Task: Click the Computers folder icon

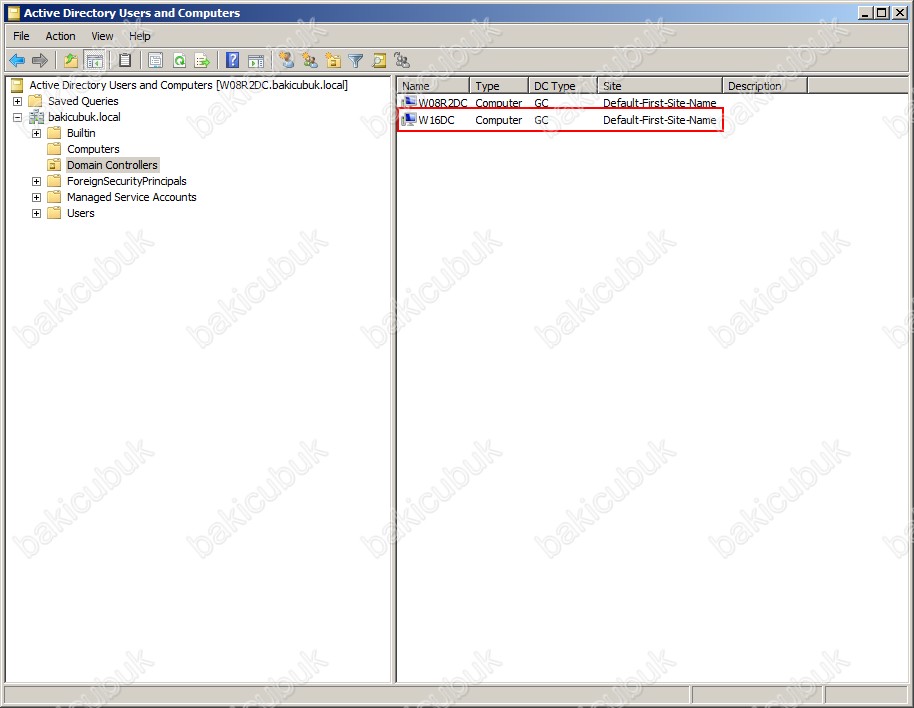Action: point(54,149)
